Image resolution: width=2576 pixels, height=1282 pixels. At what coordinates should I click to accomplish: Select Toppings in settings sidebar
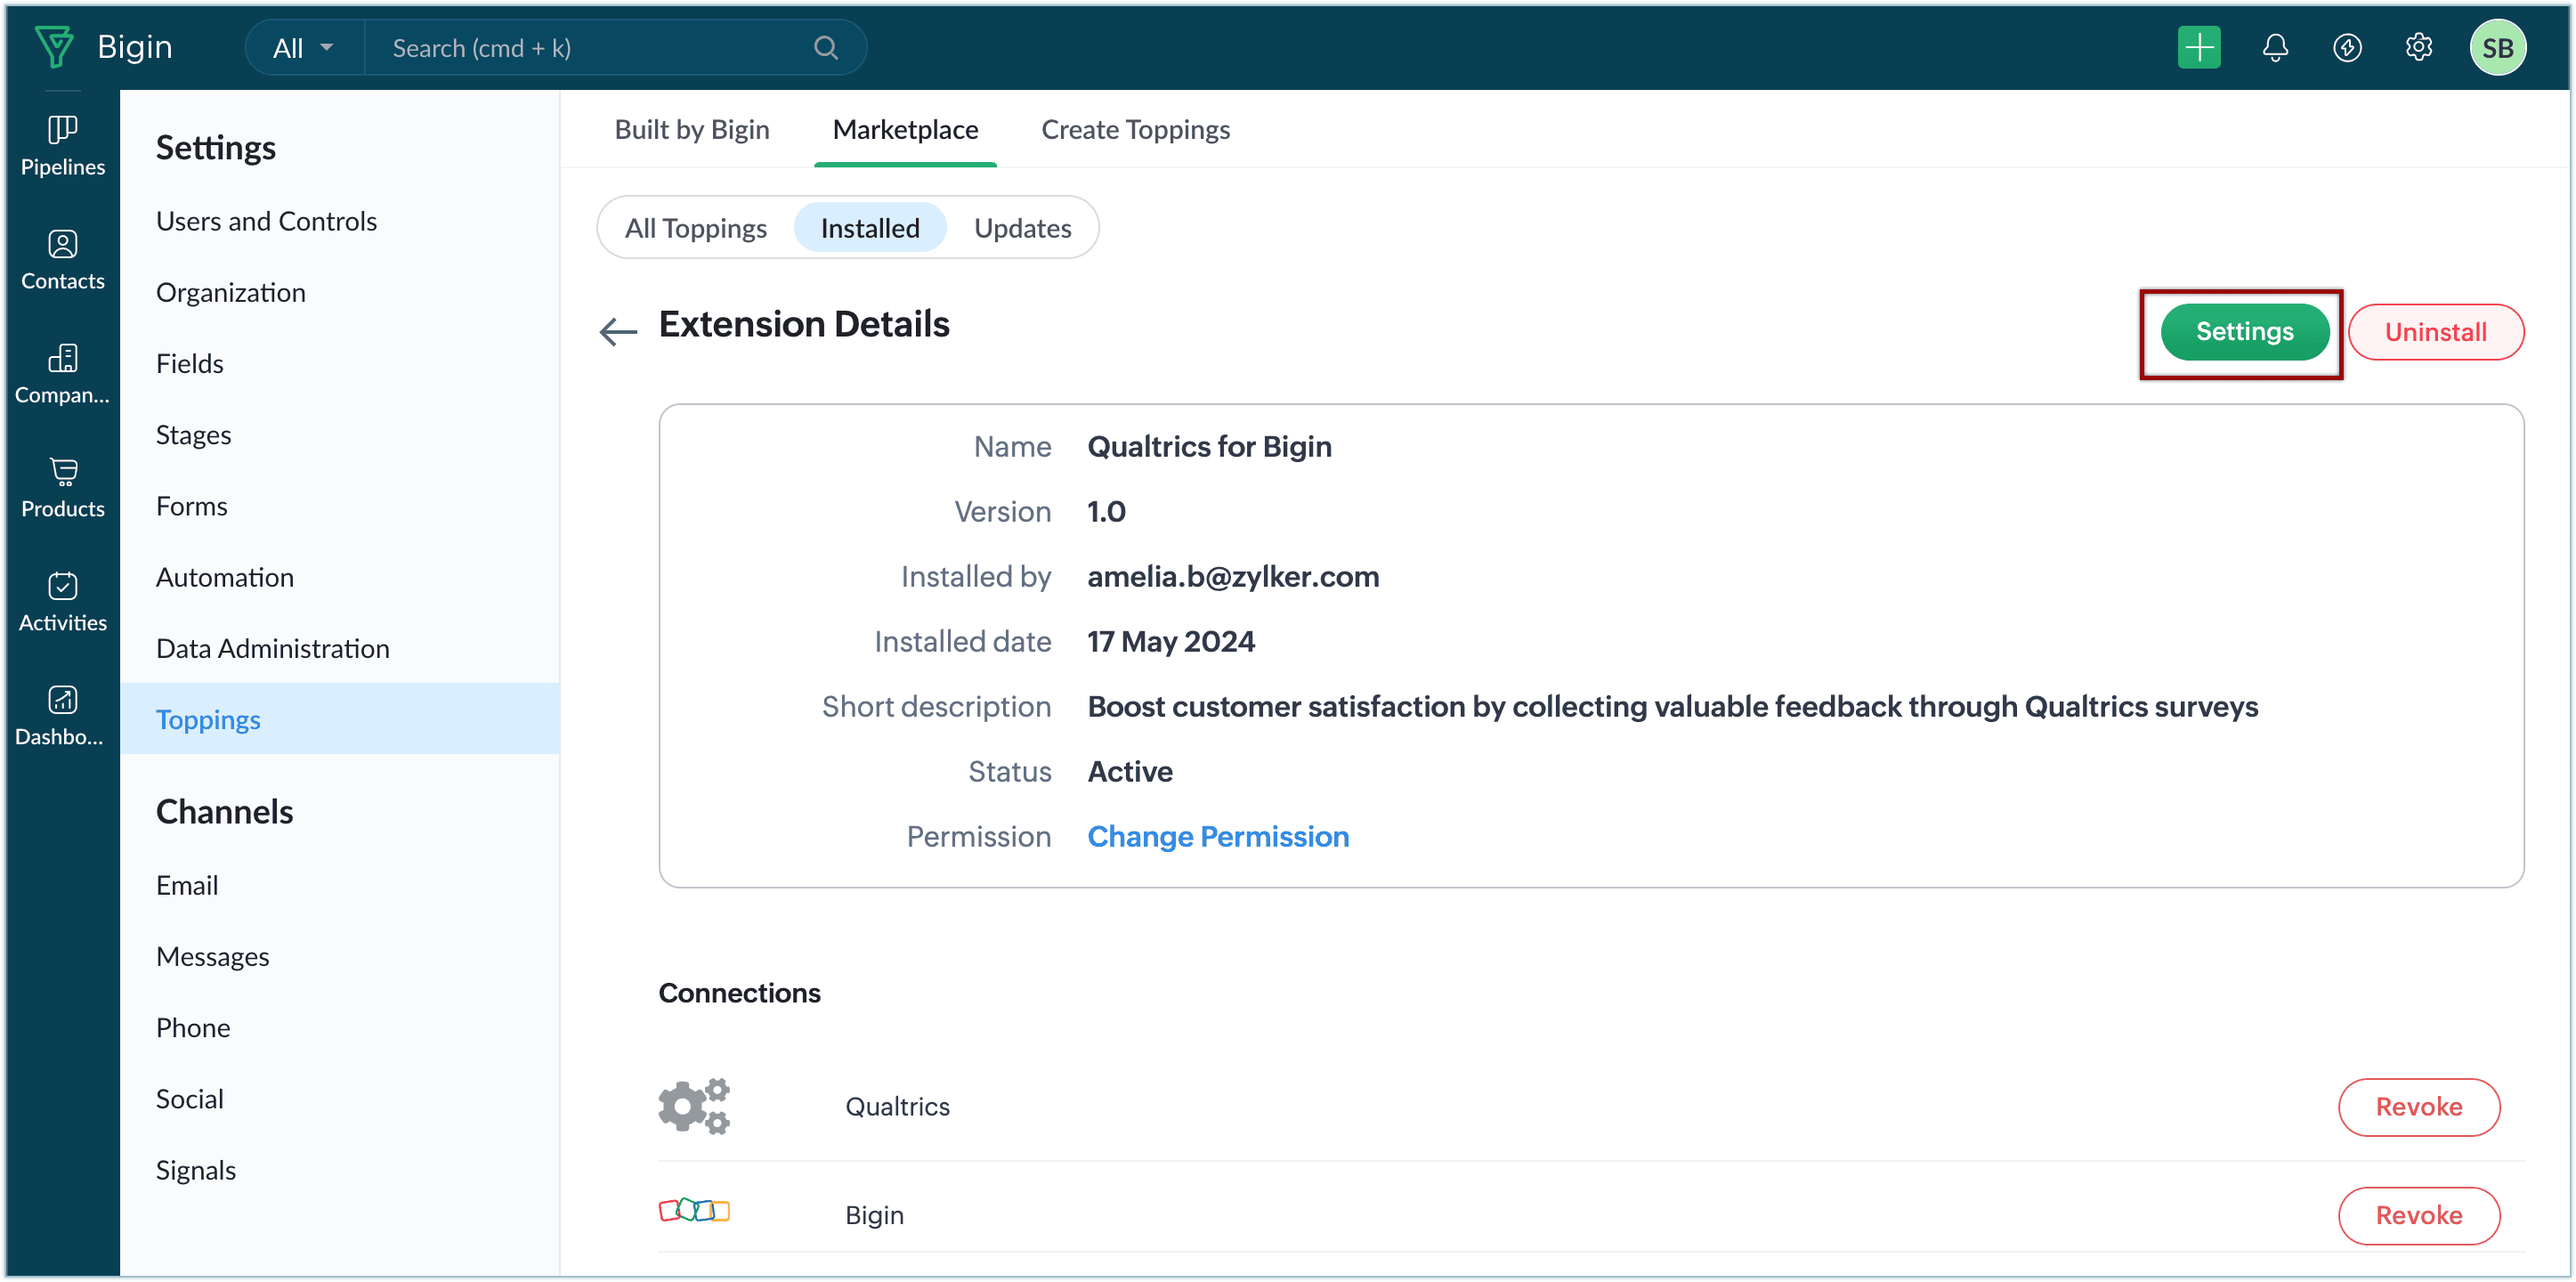(x=339, y=719)
